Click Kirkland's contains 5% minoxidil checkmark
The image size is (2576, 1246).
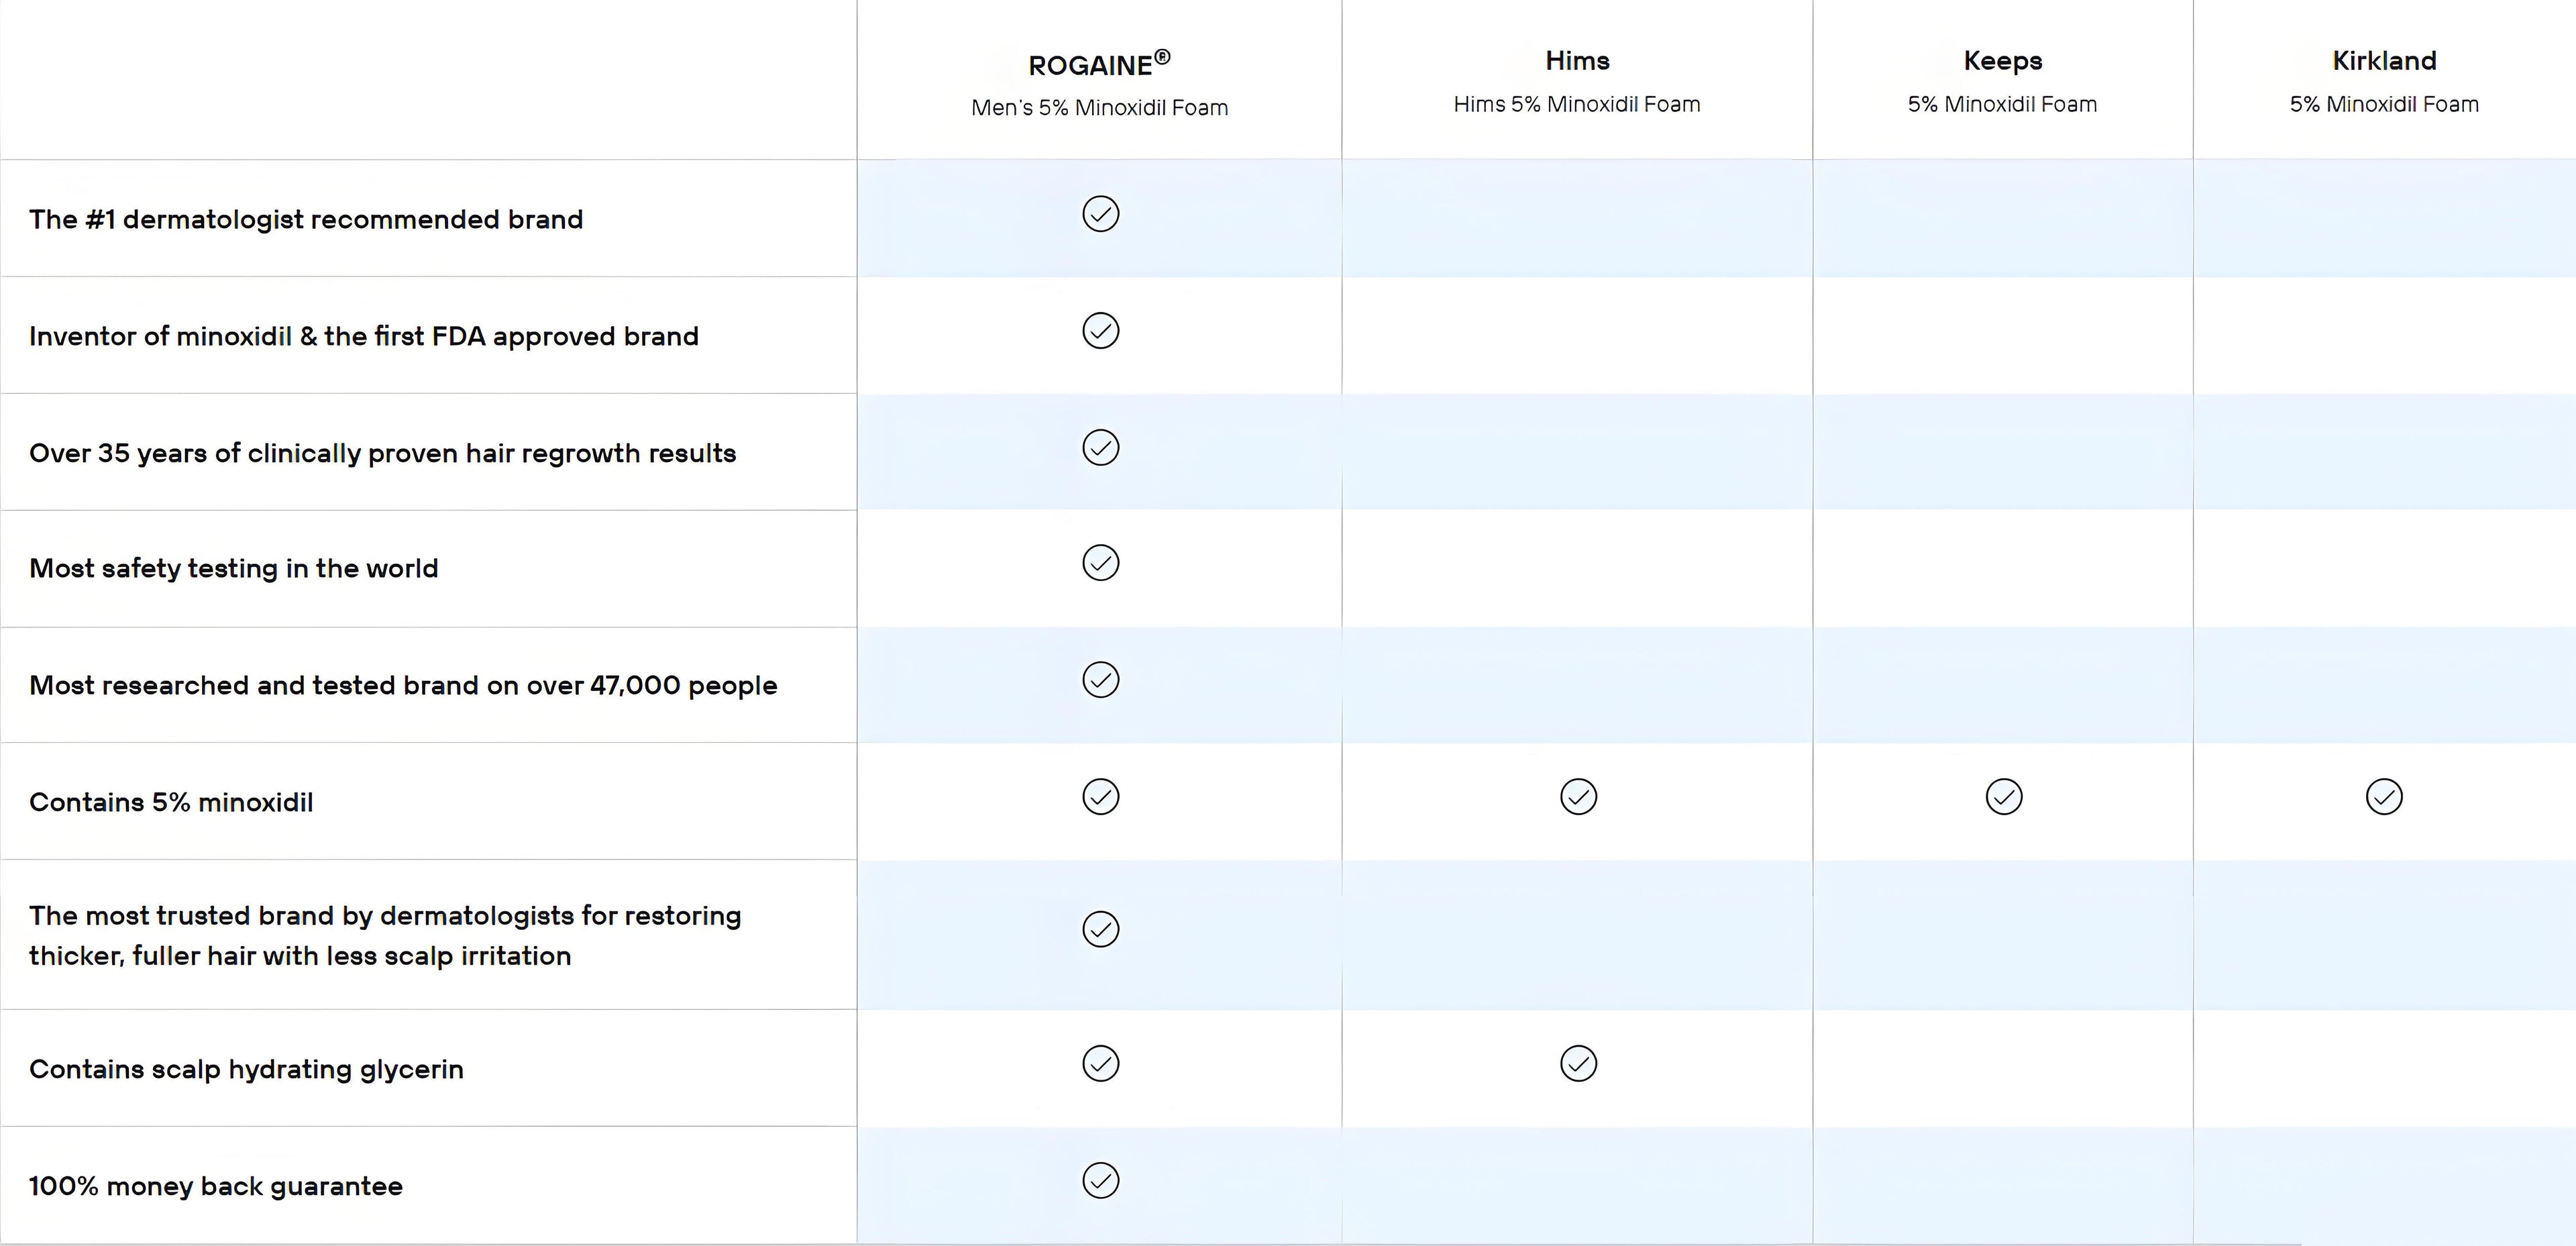point(2384,797)
